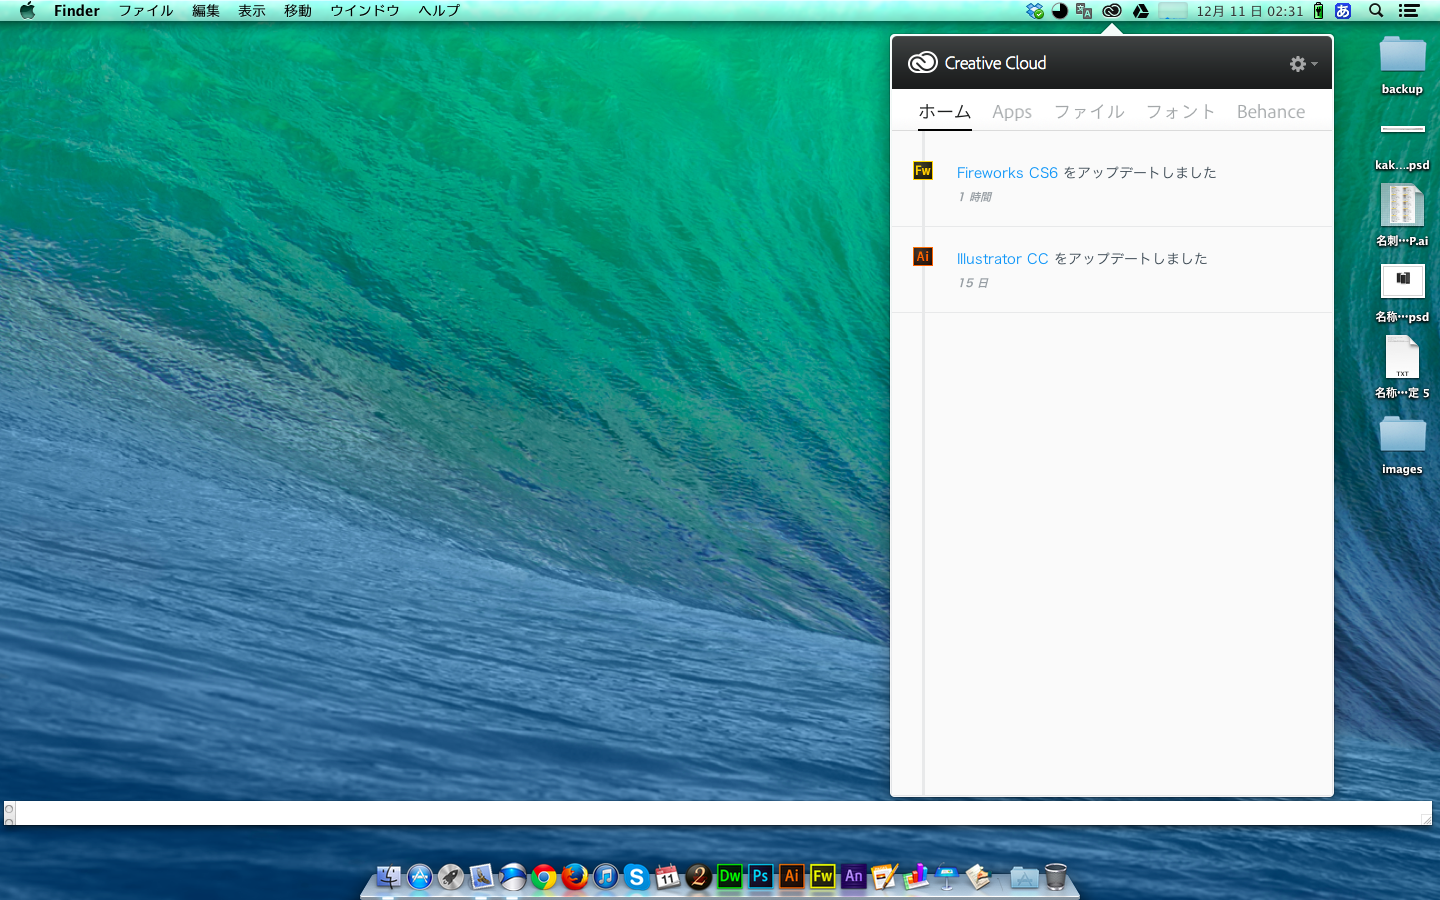Launch Illustrator from the Dock
The height and width of the screenshot is (900, 1440).
792,876
